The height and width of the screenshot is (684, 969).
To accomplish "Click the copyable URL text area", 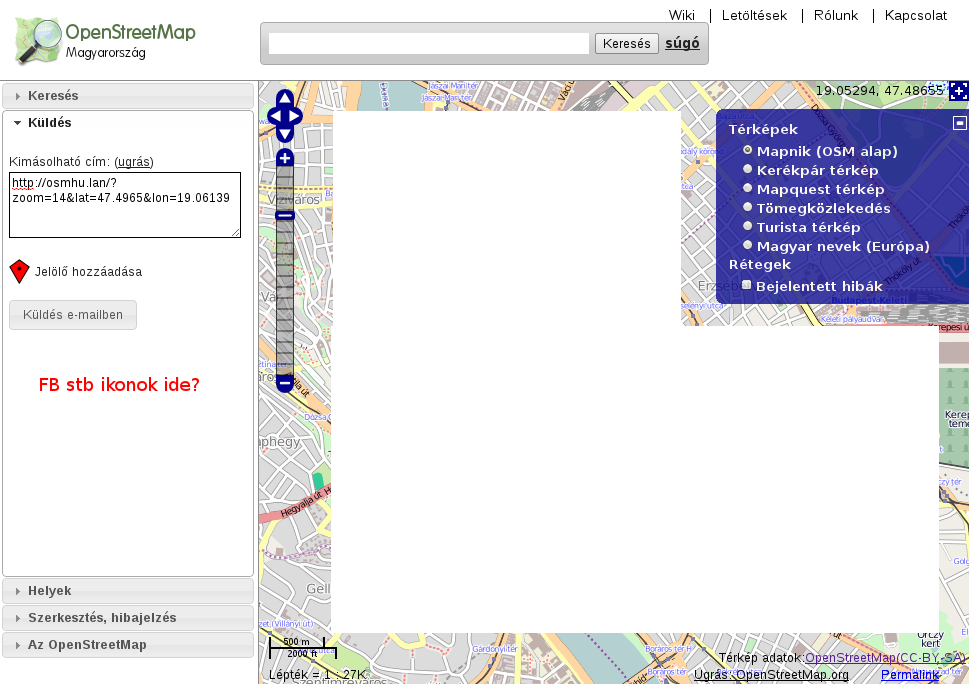I will click(x=125, y=205).
